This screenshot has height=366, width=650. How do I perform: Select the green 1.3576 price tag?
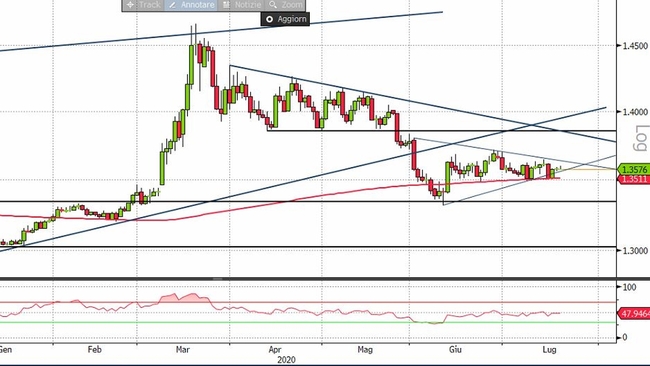[x=633, y=170]
